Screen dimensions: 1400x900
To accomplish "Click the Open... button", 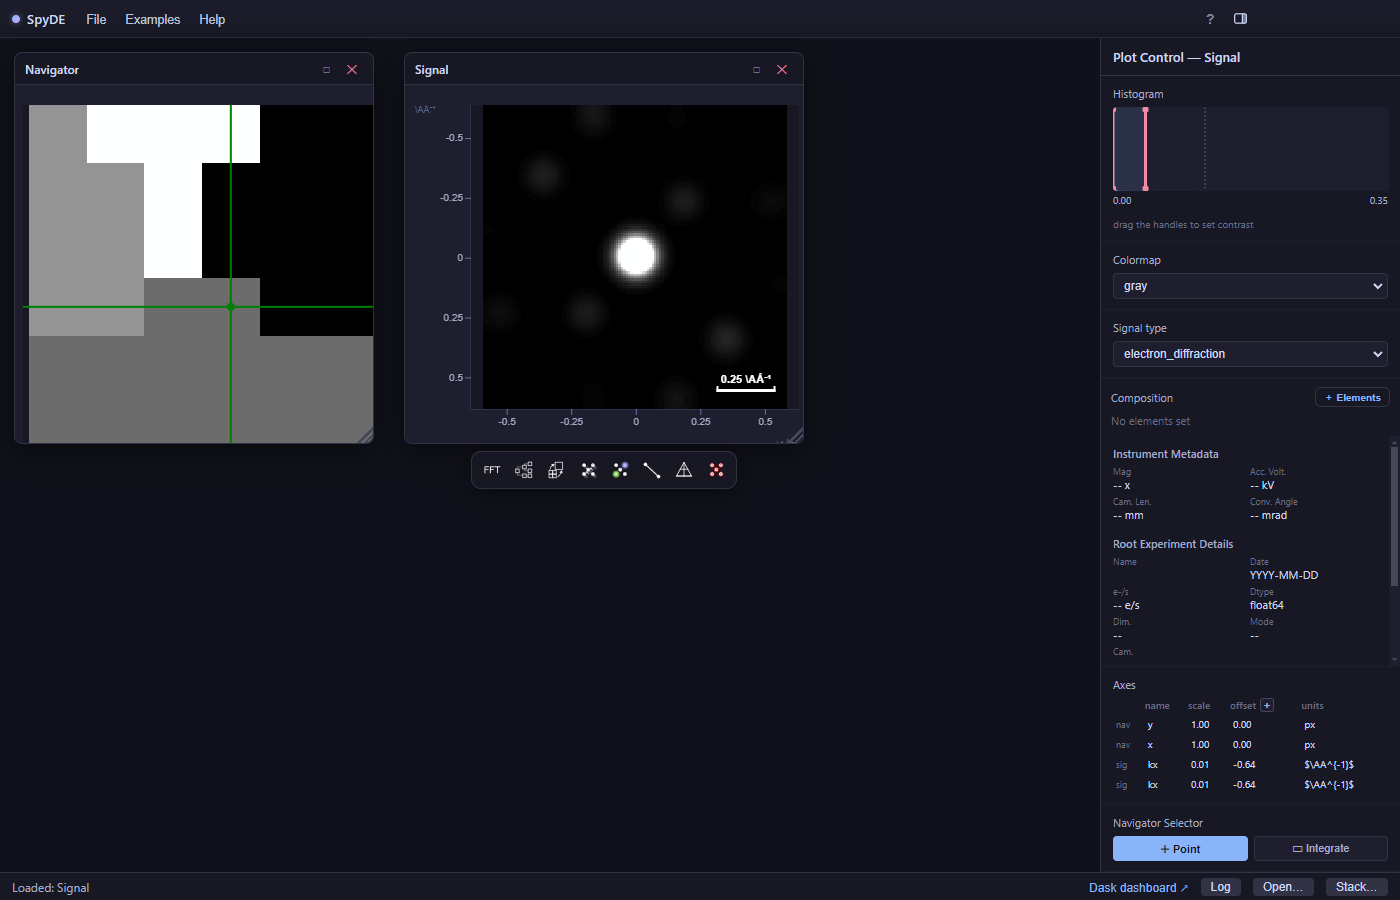I will [1283, 887].
